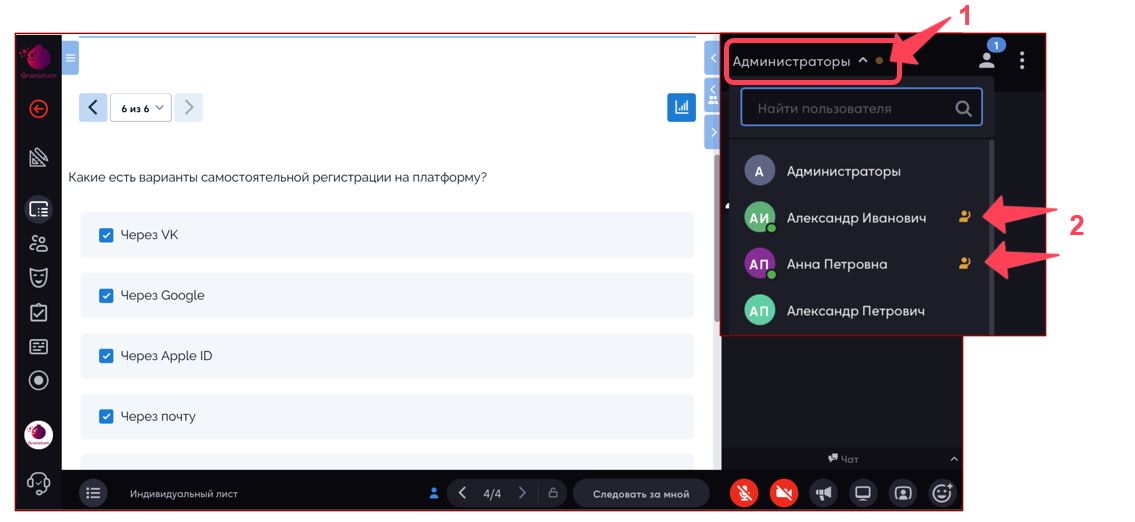Click the red back arrow icon in sidebar
The width and height of the screenshot is (1135, 522).
[x=38, y=109]
